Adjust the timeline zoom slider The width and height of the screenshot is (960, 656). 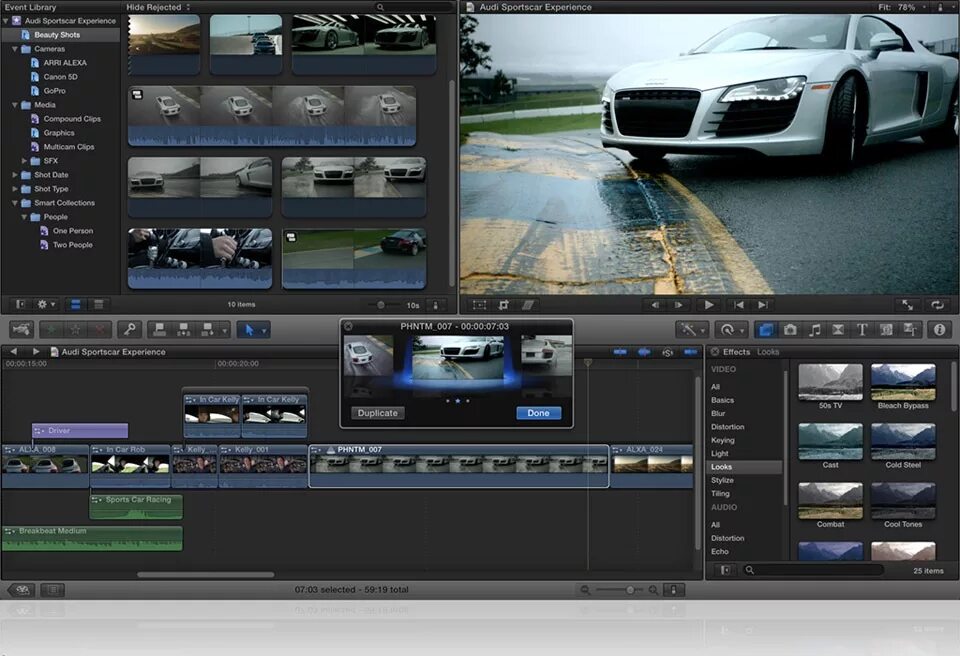point(629,590)
